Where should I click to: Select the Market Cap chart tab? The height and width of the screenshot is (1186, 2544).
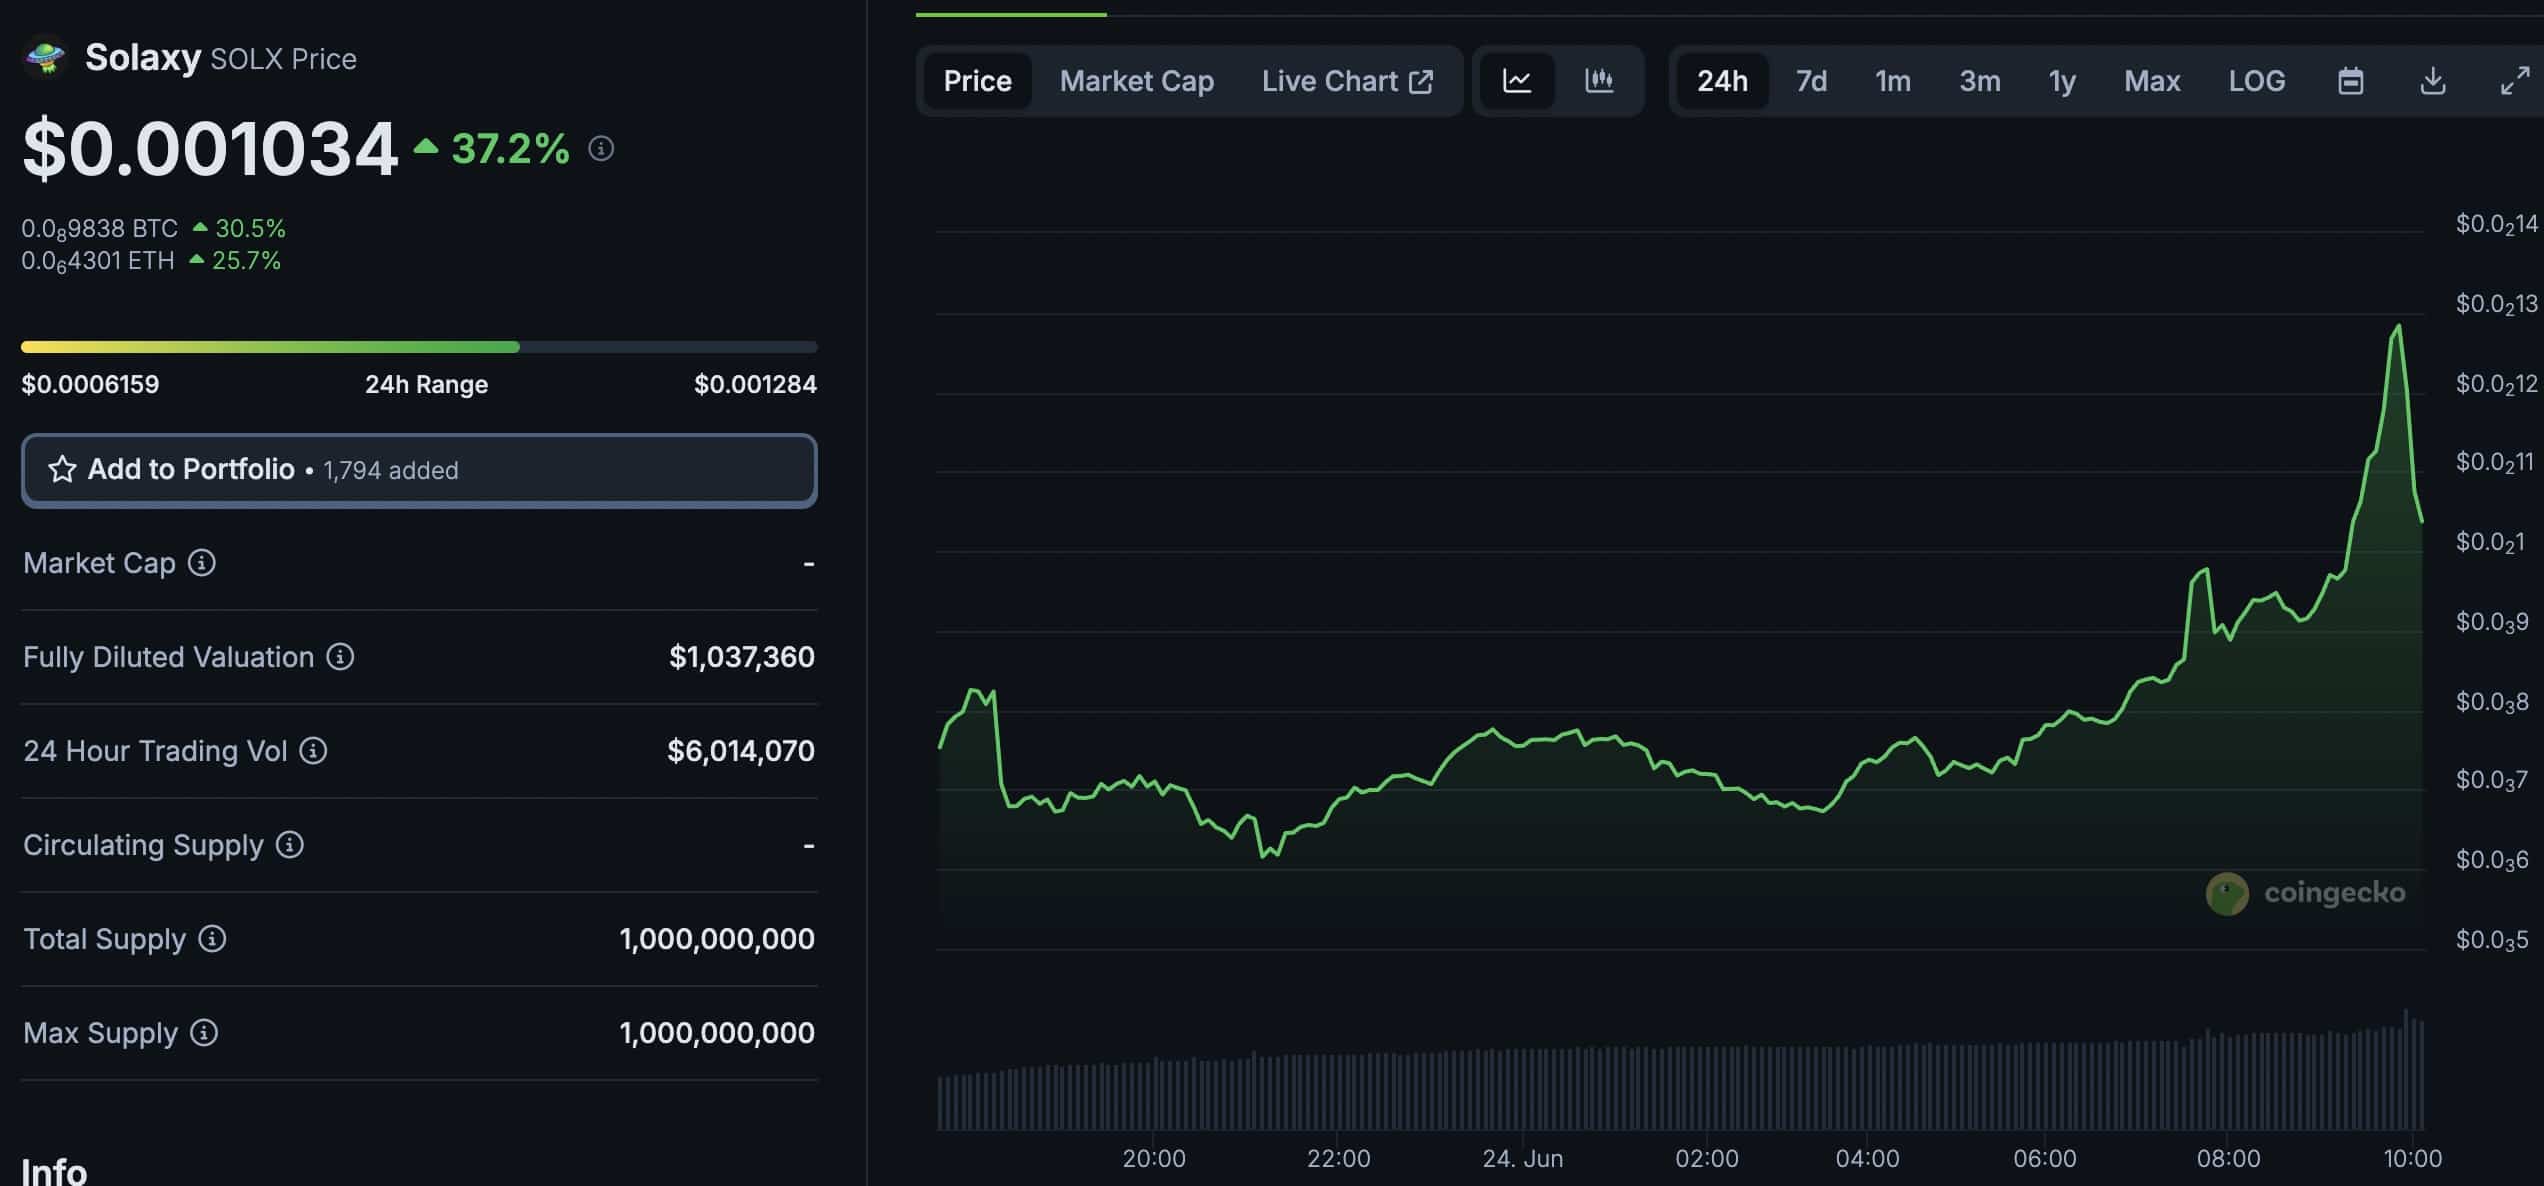[1137, 81]
